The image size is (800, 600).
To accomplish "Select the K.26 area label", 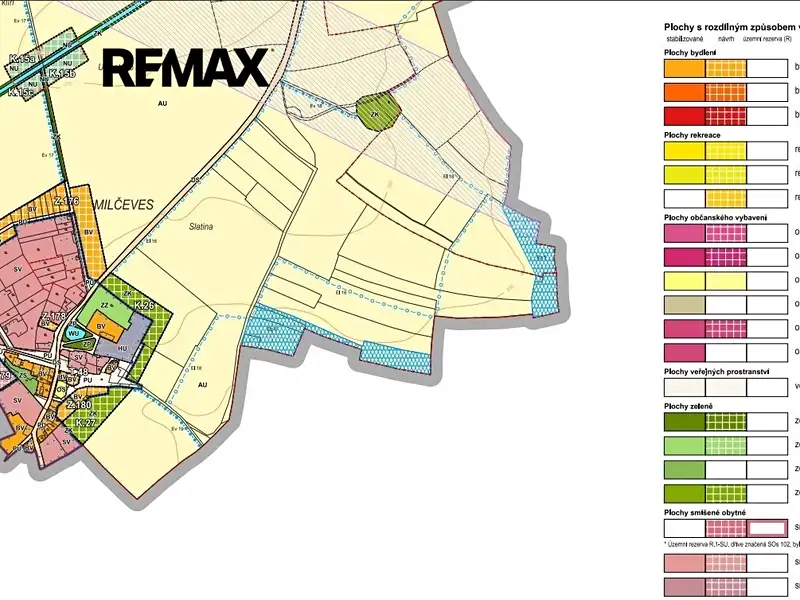I will 144,306.
